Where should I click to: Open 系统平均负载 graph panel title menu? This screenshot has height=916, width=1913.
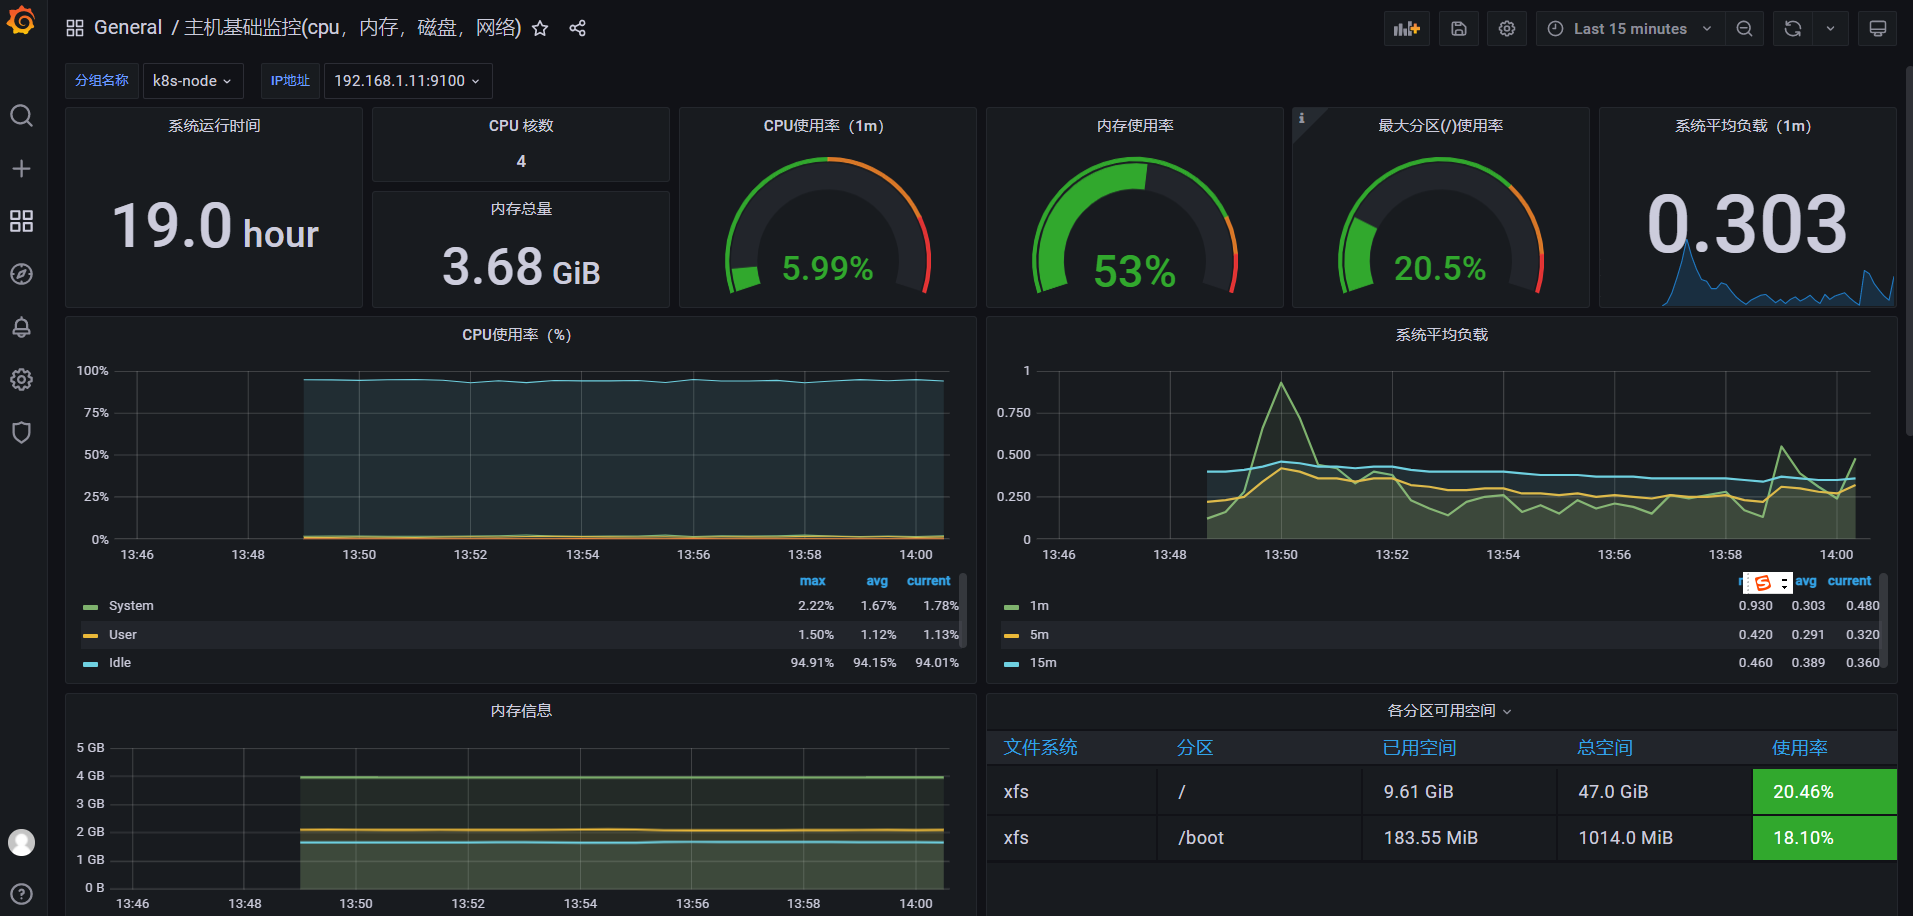click(x=1442, y=335)
